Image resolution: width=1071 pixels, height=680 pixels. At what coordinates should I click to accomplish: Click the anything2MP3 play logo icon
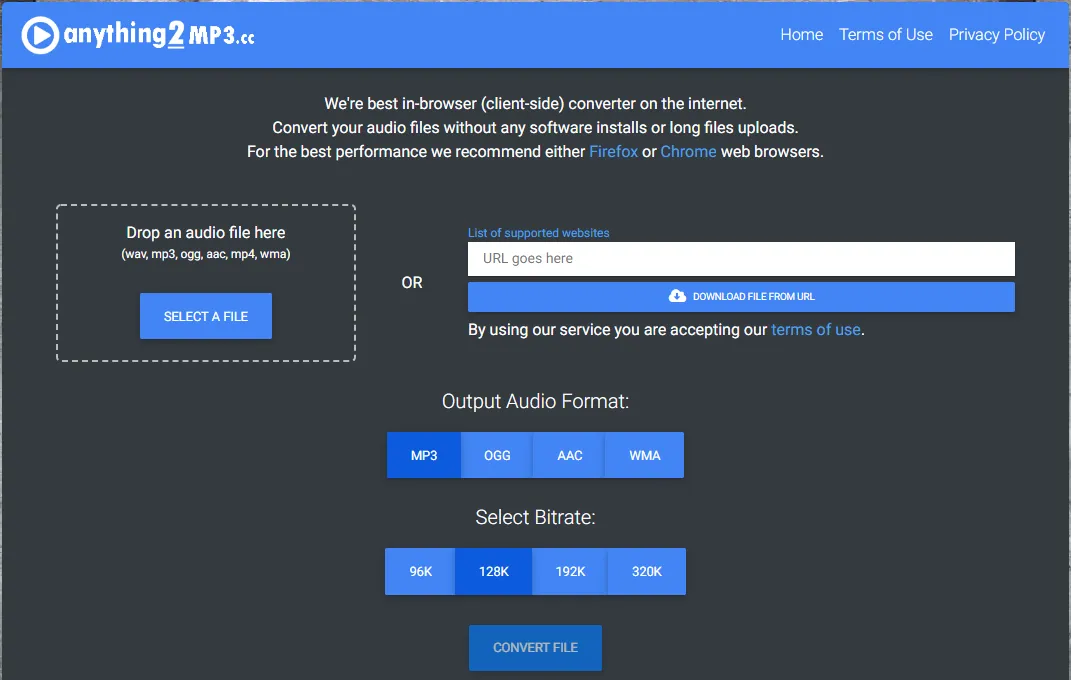click(x=40, y=35)
